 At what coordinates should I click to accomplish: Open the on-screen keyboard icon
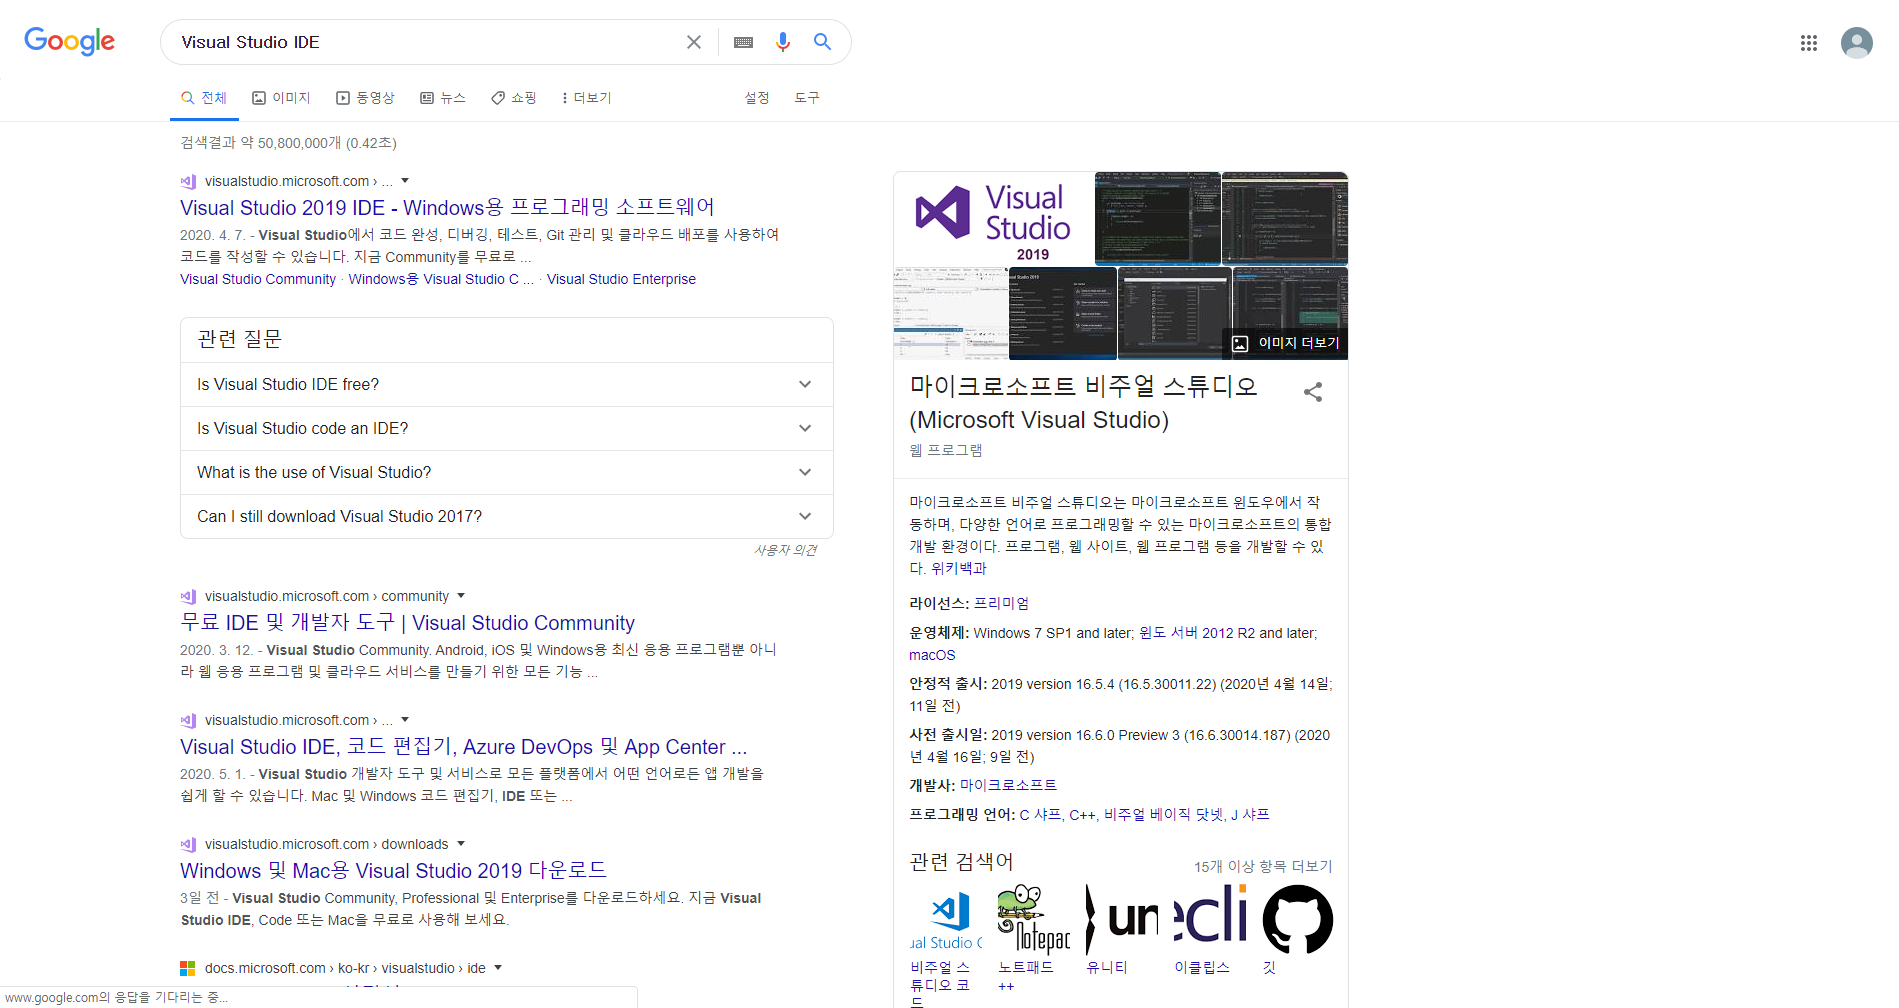pos(743,42)
